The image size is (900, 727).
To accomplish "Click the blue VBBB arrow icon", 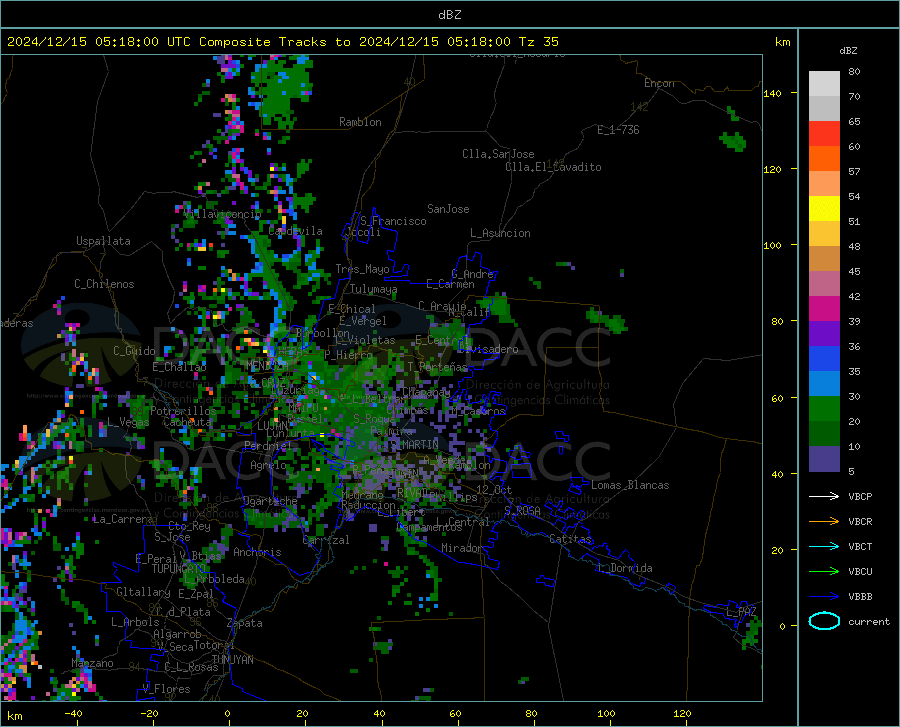I will coord(824,597).
